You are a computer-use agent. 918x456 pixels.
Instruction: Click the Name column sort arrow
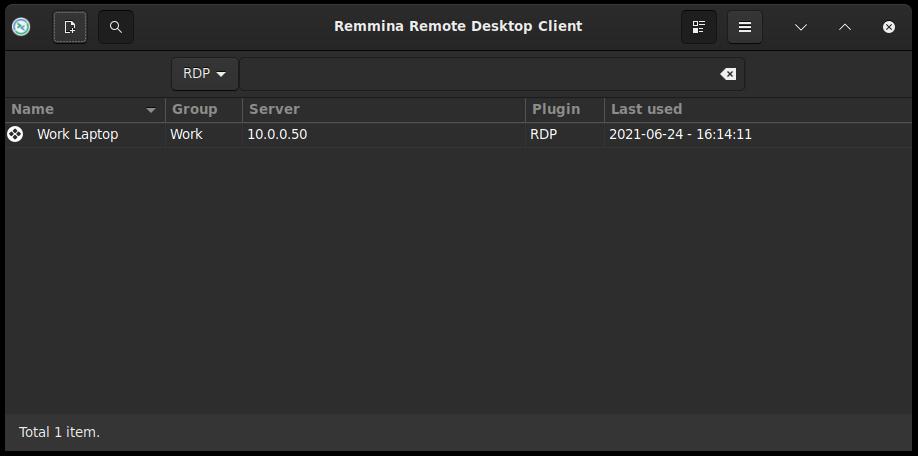150,110
